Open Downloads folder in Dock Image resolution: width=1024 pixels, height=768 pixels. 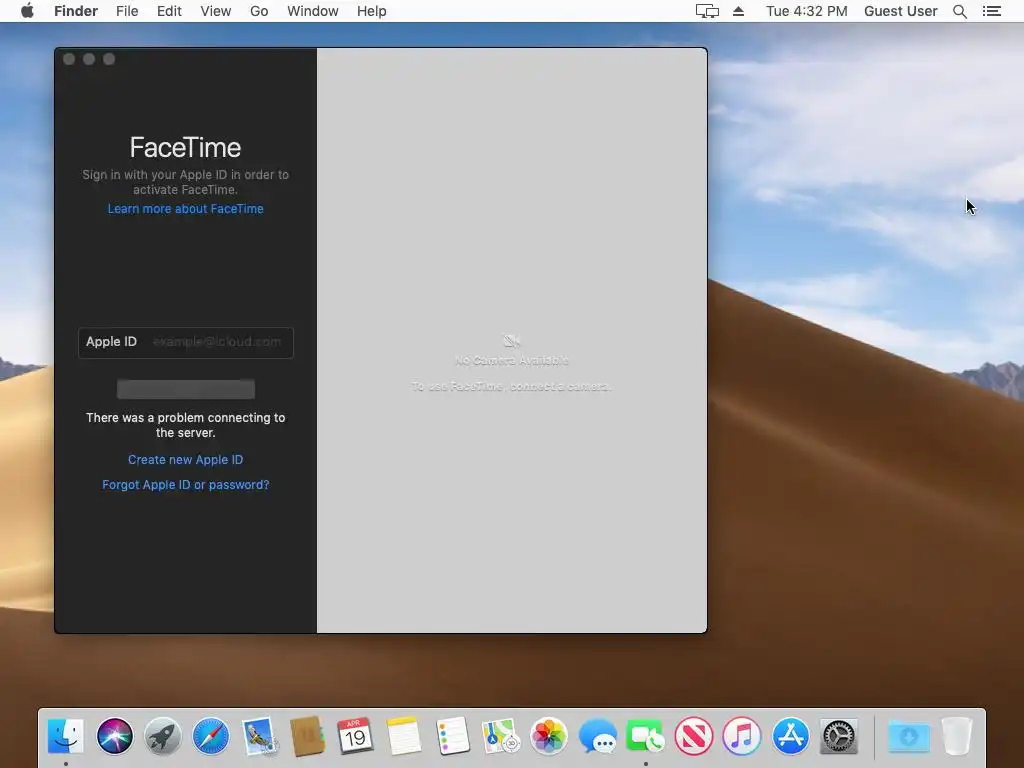point(908,736)
